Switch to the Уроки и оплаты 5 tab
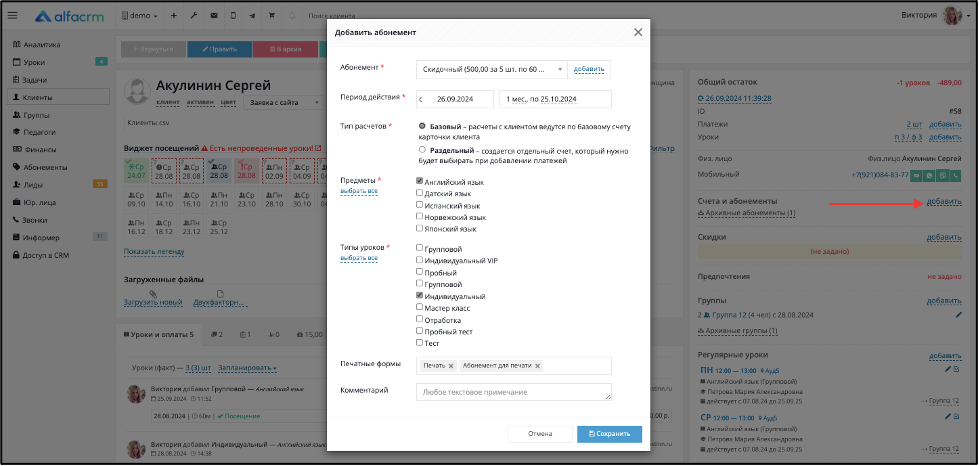 159,335
